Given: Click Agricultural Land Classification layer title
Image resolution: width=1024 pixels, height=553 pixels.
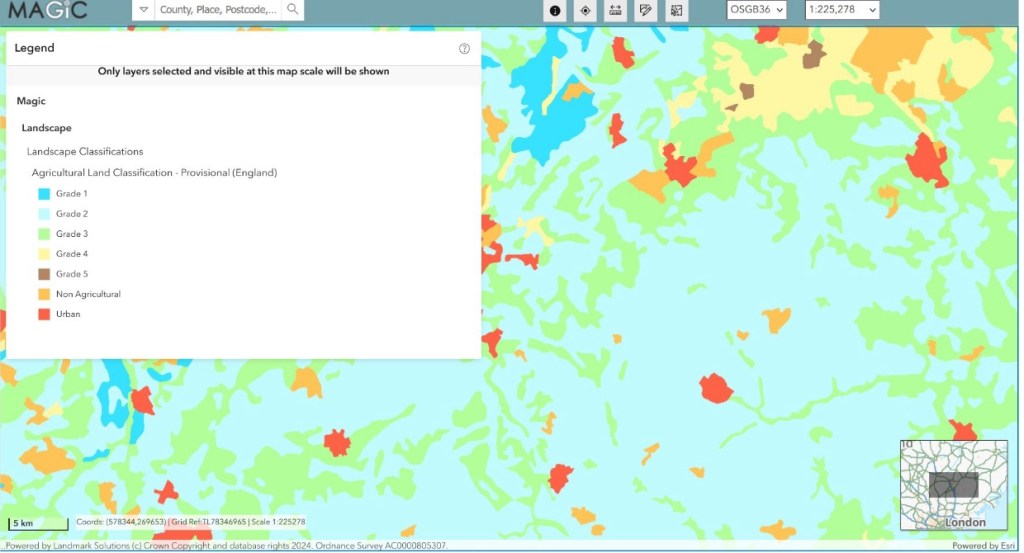Looking at the screenshot, I should 154,173.
